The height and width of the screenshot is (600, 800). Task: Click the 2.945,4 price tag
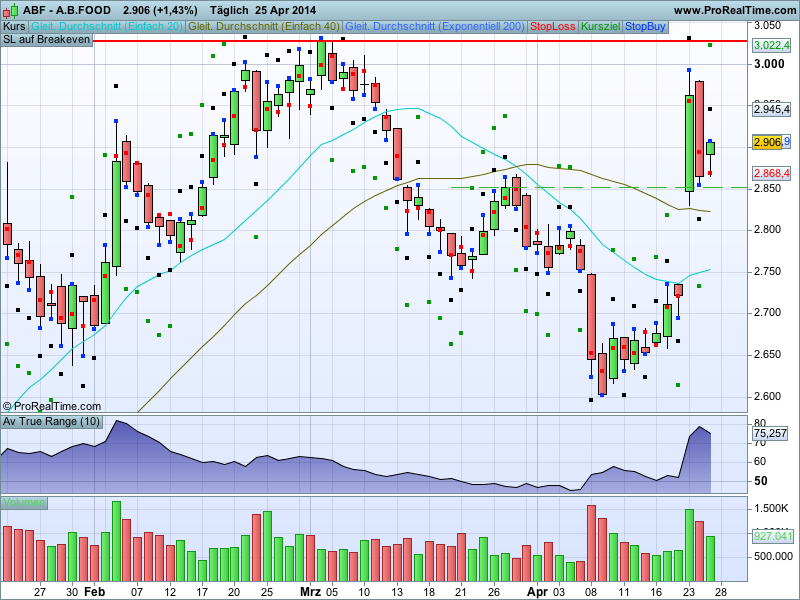coord(771,109)
